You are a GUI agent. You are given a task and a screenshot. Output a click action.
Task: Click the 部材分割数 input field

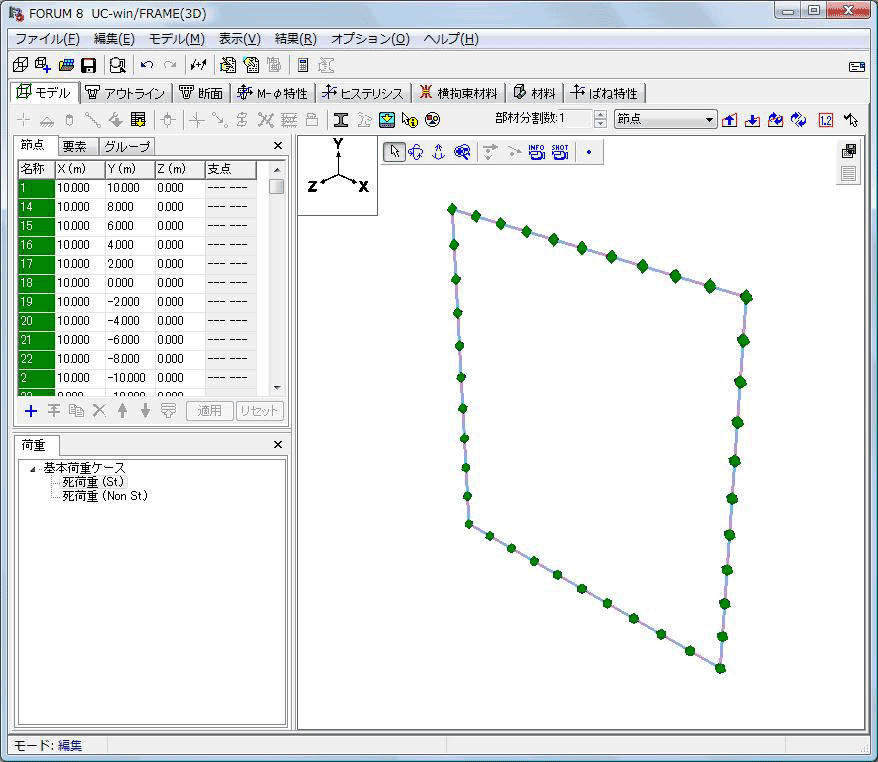click(578, 119)
